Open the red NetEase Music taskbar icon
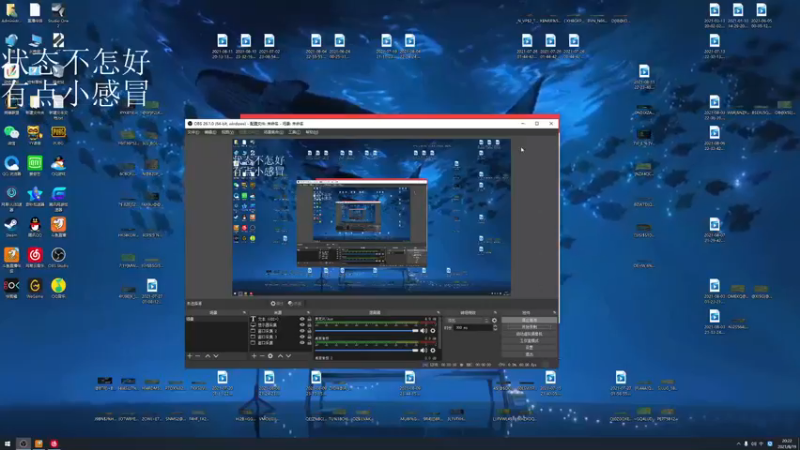Viewport: 800px width, 450px height. tap(54, 444)
